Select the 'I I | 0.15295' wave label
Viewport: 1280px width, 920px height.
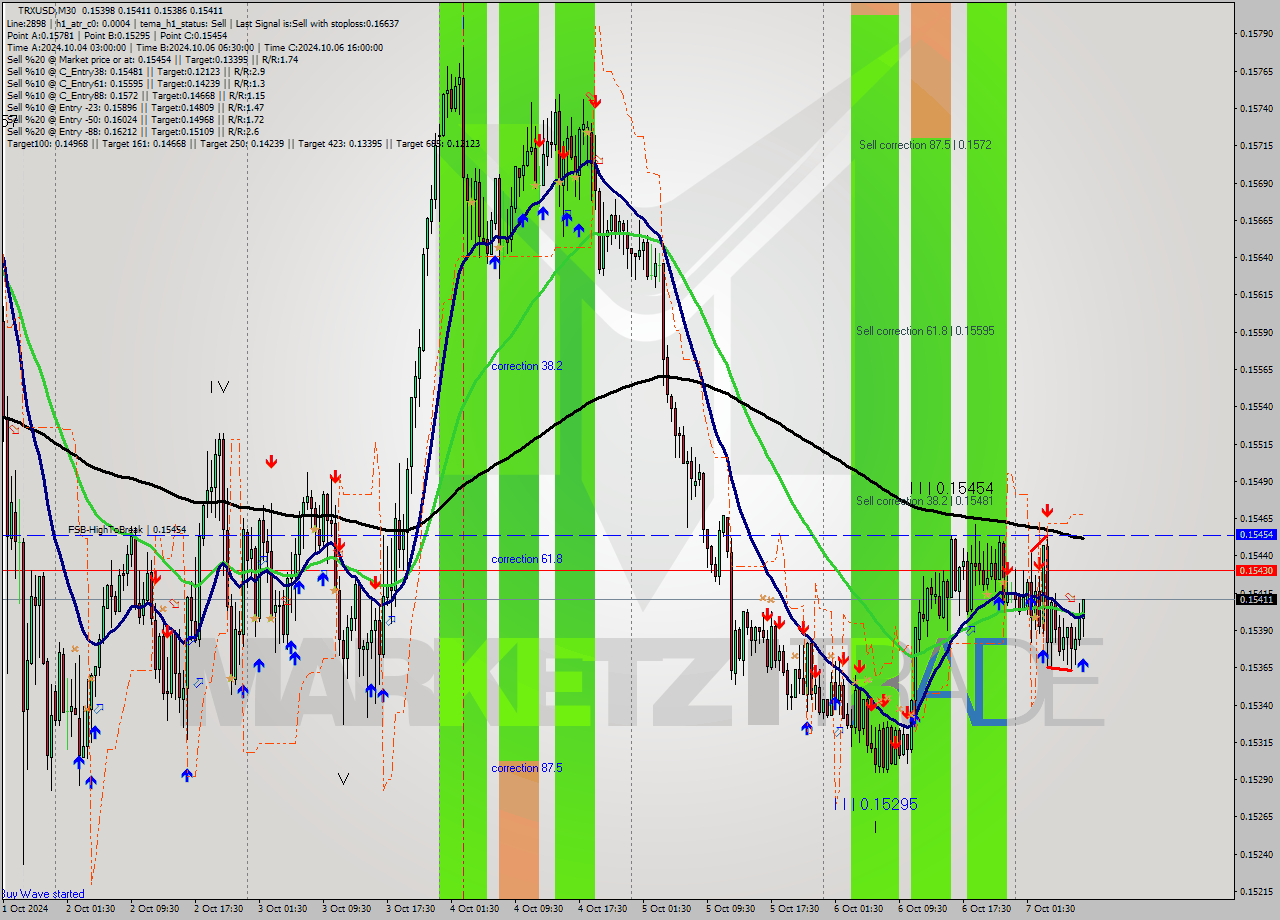877,804
